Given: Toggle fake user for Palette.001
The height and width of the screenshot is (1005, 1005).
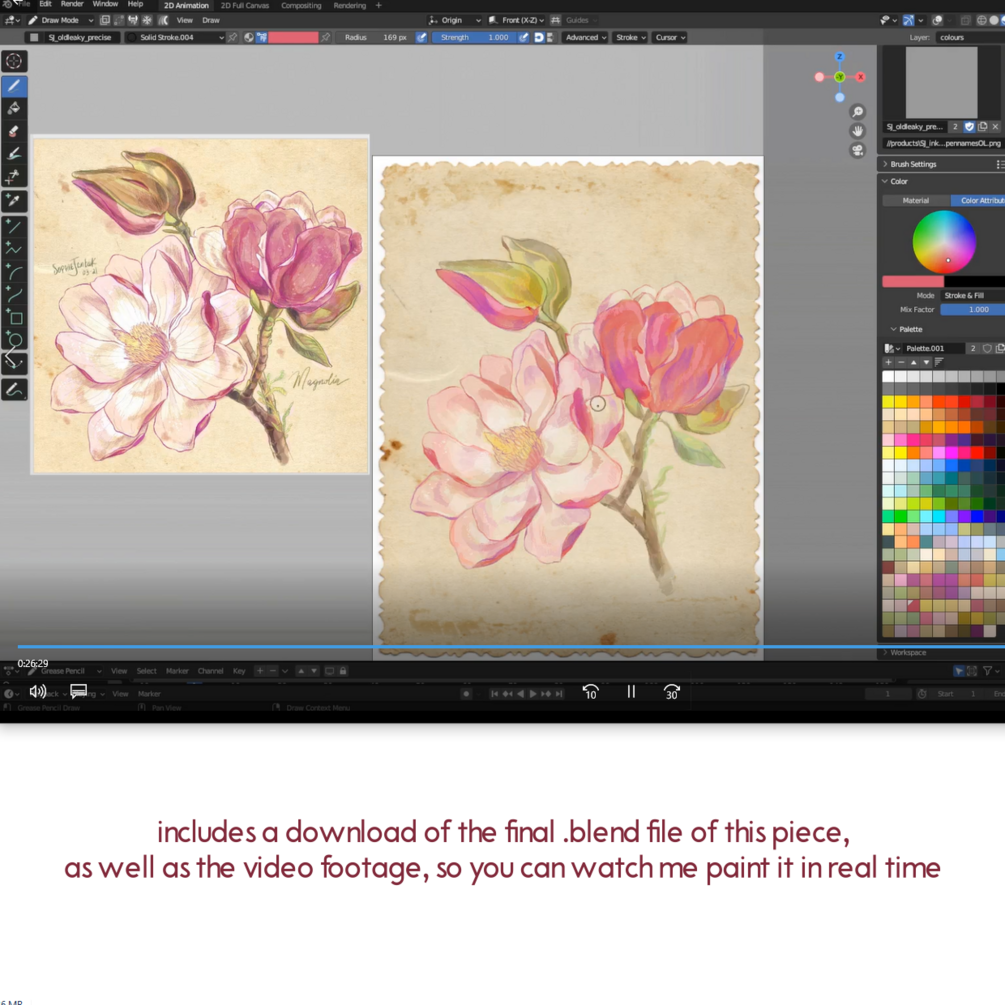Looking at the screenshot, I should coord(987,348).
